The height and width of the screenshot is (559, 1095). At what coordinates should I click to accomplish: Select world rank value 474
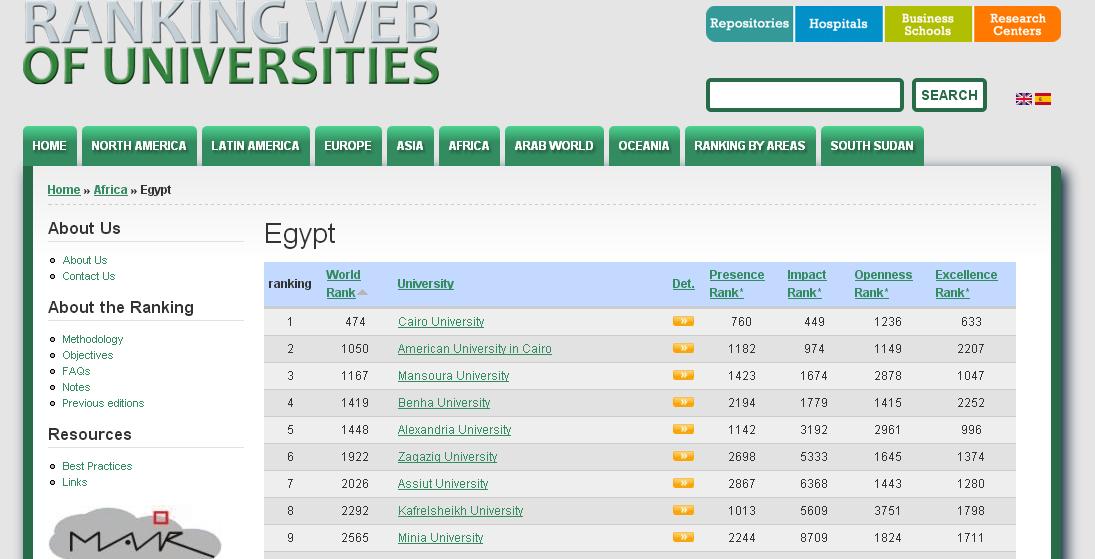pyautogui.click(x=355, y=322)
